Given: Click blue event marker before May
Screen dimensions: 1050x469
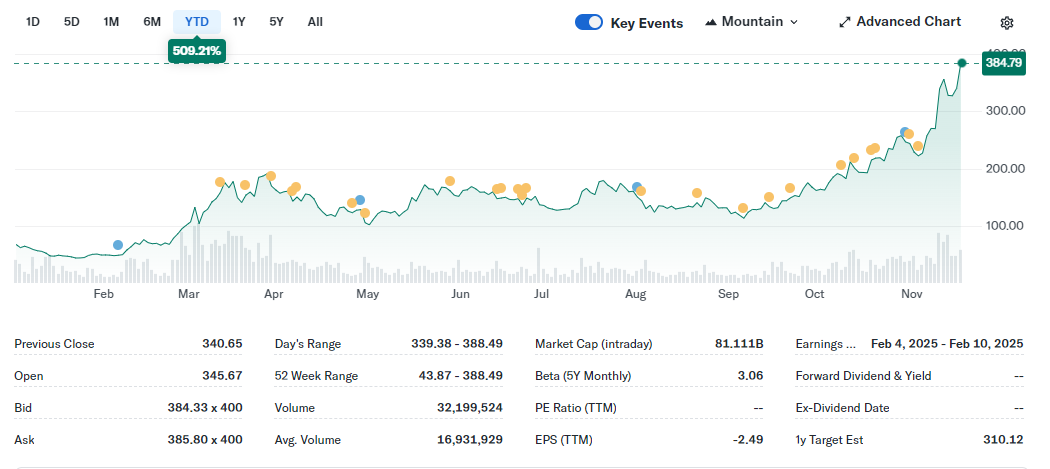Looking at the screenshot, I should [x=360, y=200].
